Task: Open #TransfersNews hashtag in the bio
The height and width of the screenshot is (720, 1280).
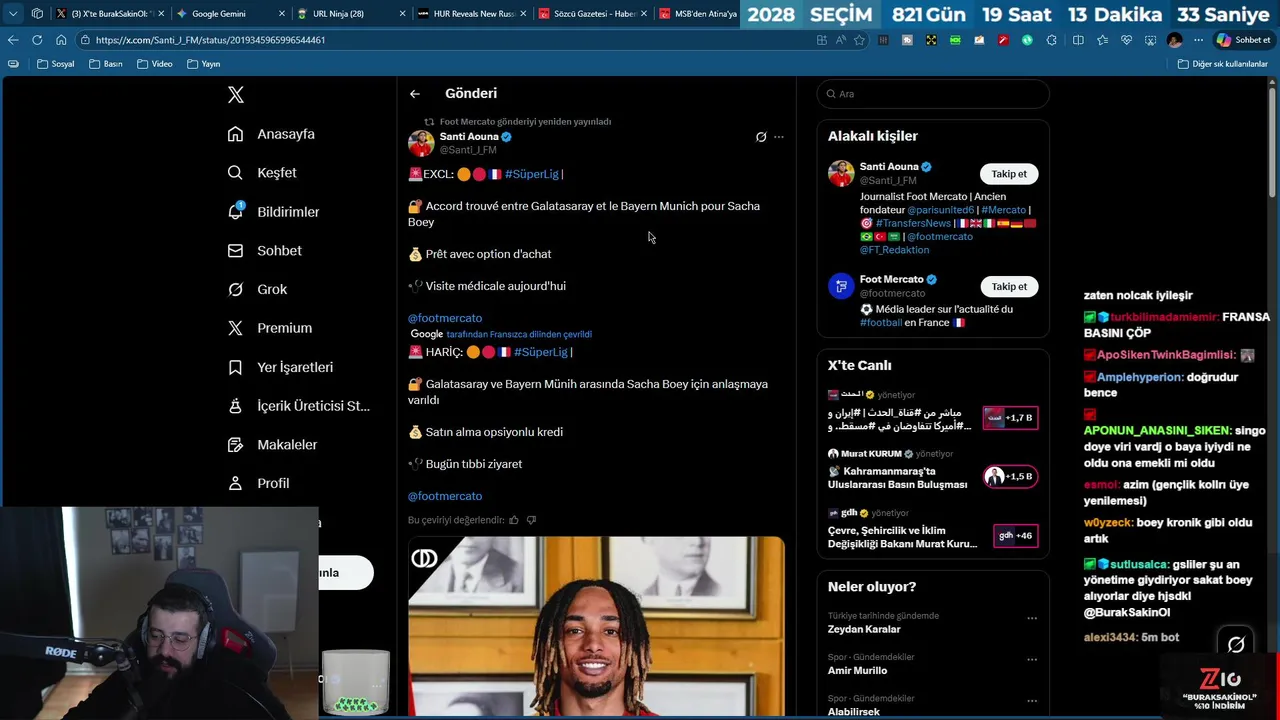Action: pyautogui.click(x=913, y=223)
